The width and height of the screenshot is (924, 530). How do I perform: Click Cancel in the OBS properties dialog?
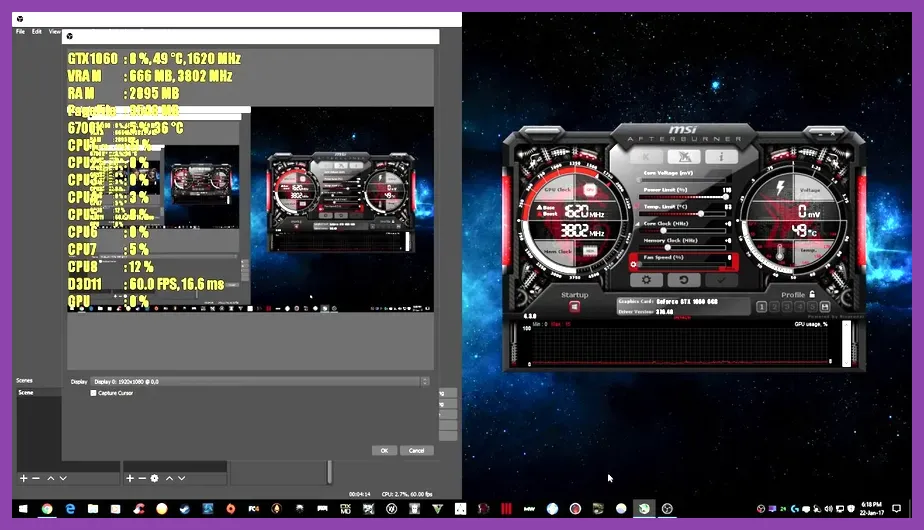tap(417, 450)
